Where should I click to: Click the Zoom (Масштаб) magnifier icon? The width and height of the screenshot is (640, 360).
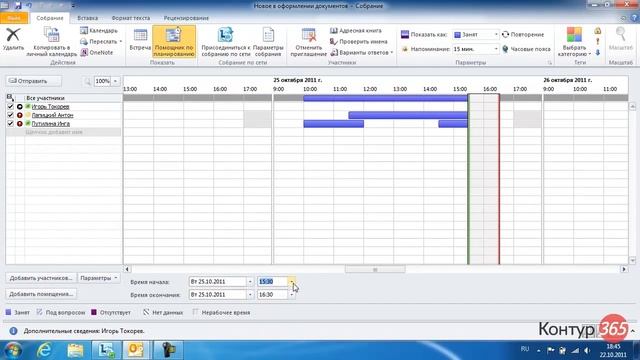[x=621, y=34]
